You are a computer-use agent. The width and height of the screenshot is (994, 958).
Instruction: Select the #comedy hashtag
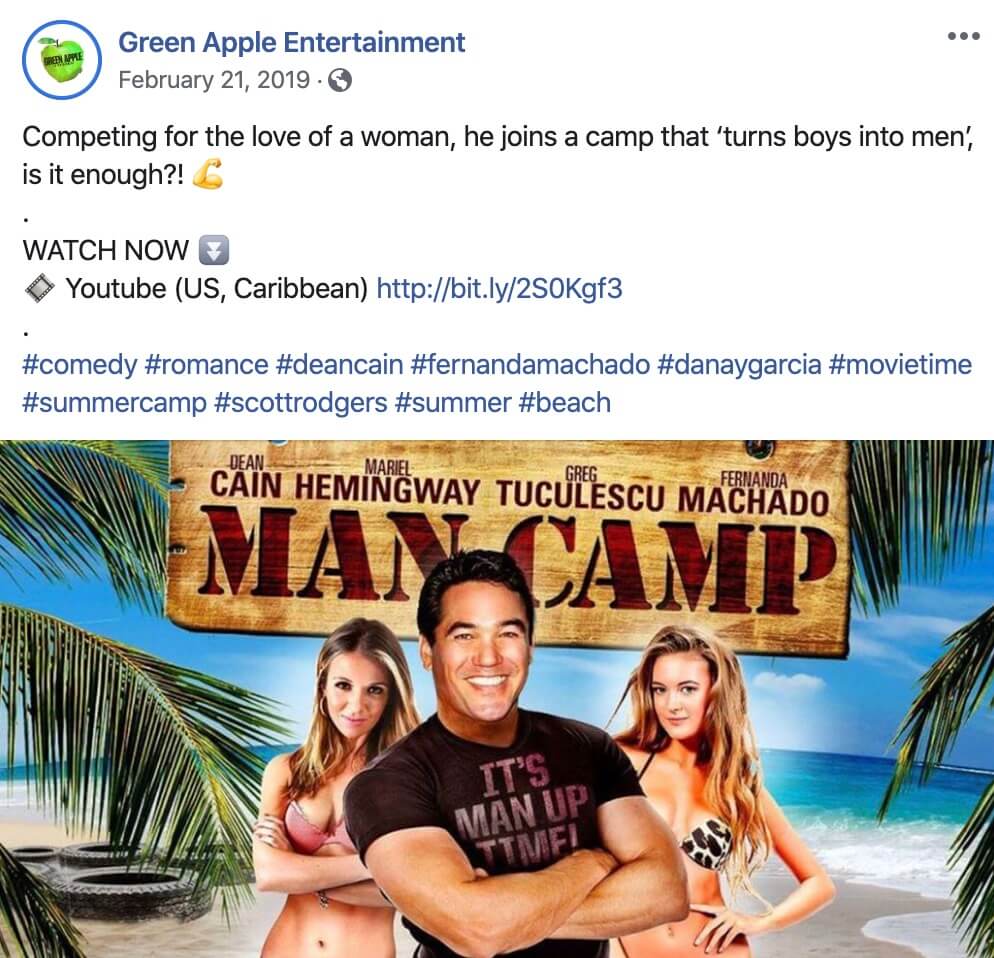pyautogui.click(x=80, y=365)
